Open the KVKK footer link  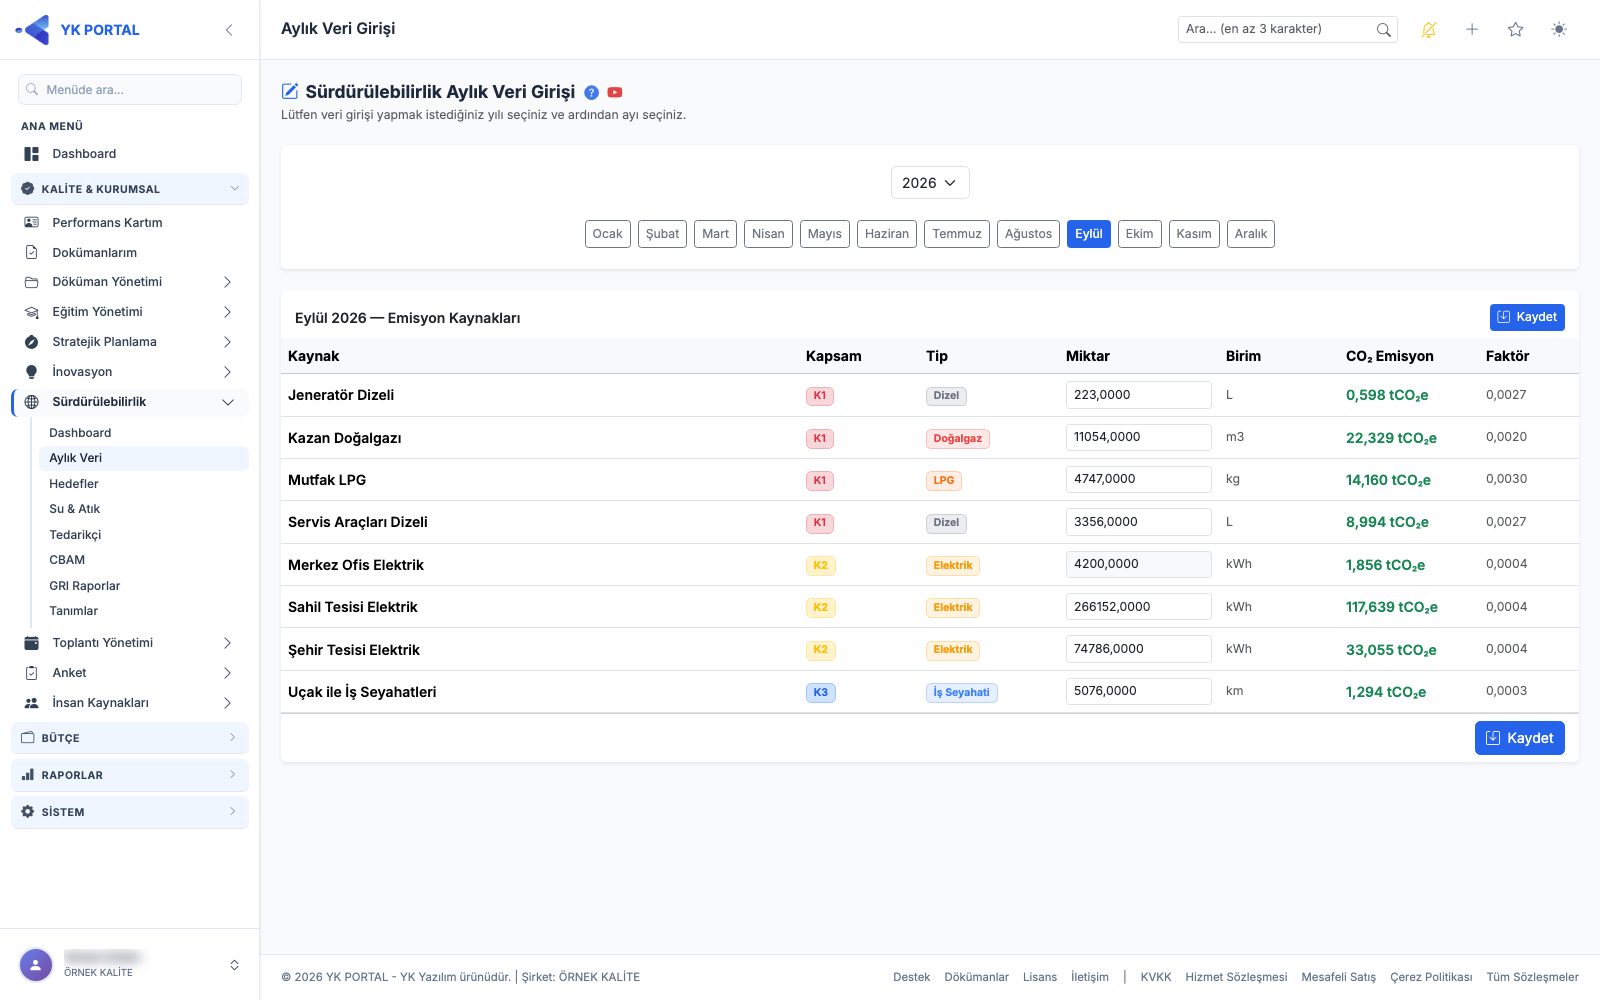[1156, 977]
